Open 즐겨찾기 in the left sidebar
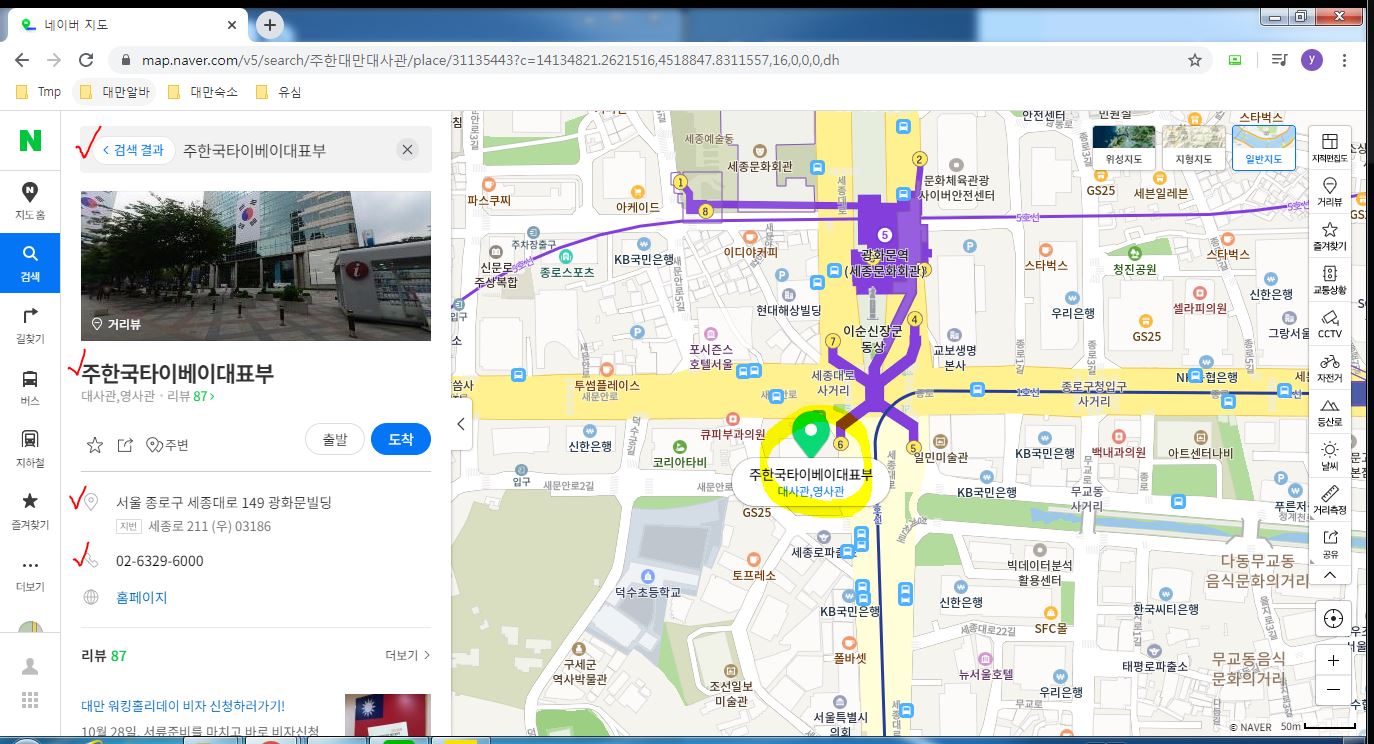Screen dimensions: 1374x744 click(30, 510)
